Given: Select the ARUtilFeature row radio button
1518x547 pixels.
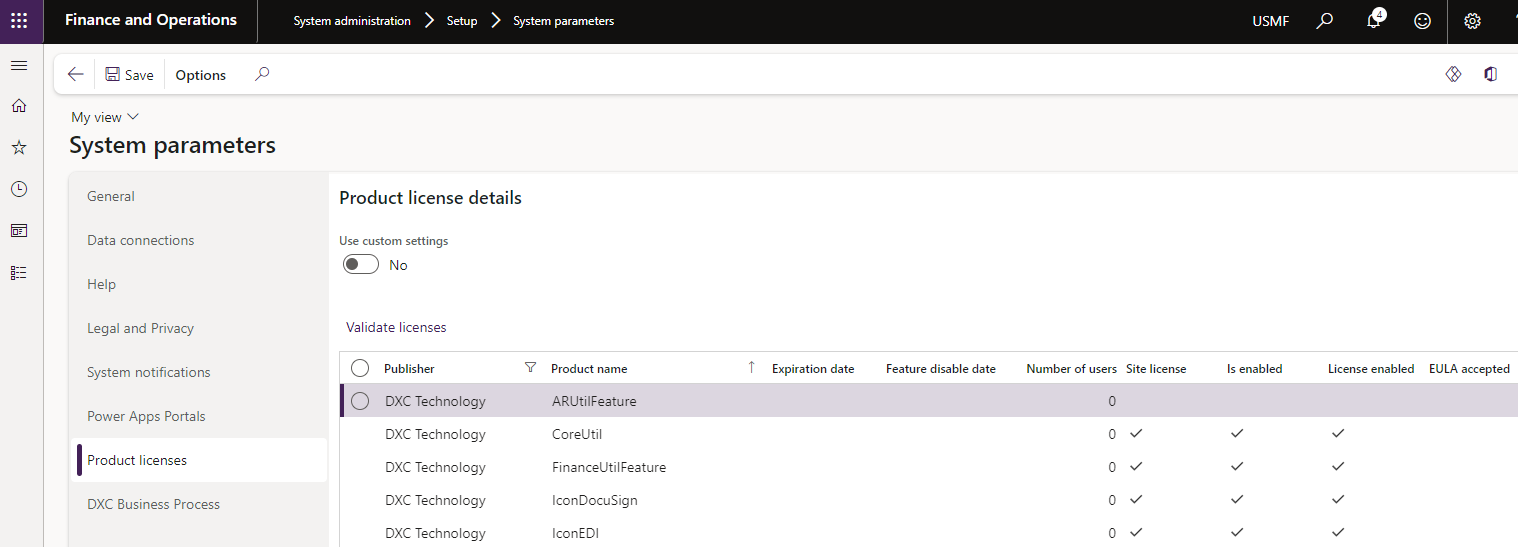Looking at the screenshot, I should coord(360,401).
